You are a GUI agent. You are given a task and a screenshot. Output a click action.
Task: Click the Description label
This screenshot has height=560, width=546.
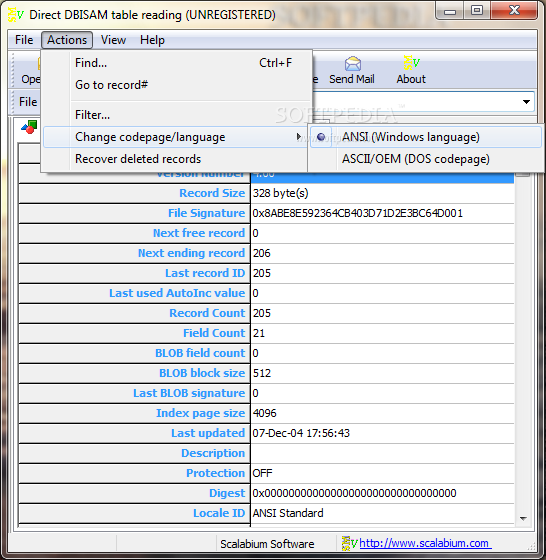(x=213, y=453)
